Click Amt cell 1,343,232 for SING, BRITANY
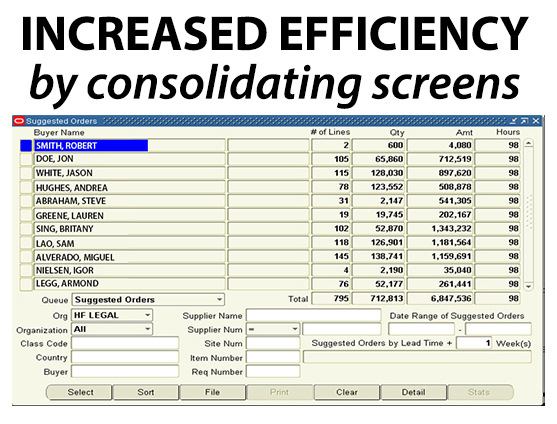 pos(440,229)
